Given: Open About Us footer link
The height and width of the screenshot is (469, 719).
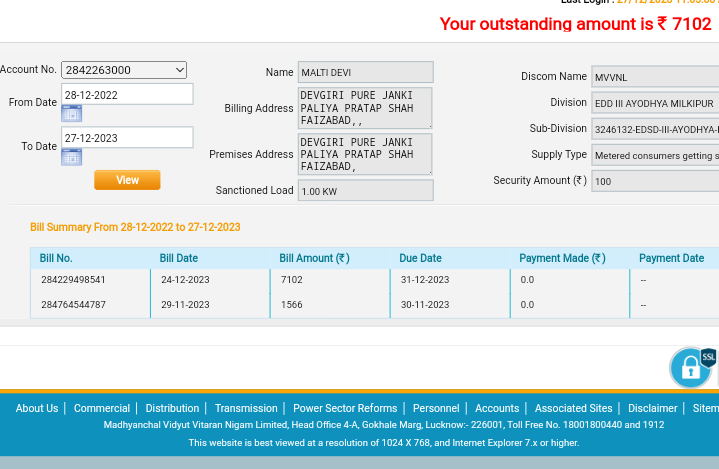Looking at the screenshot, I should click(x=37, y=408).
